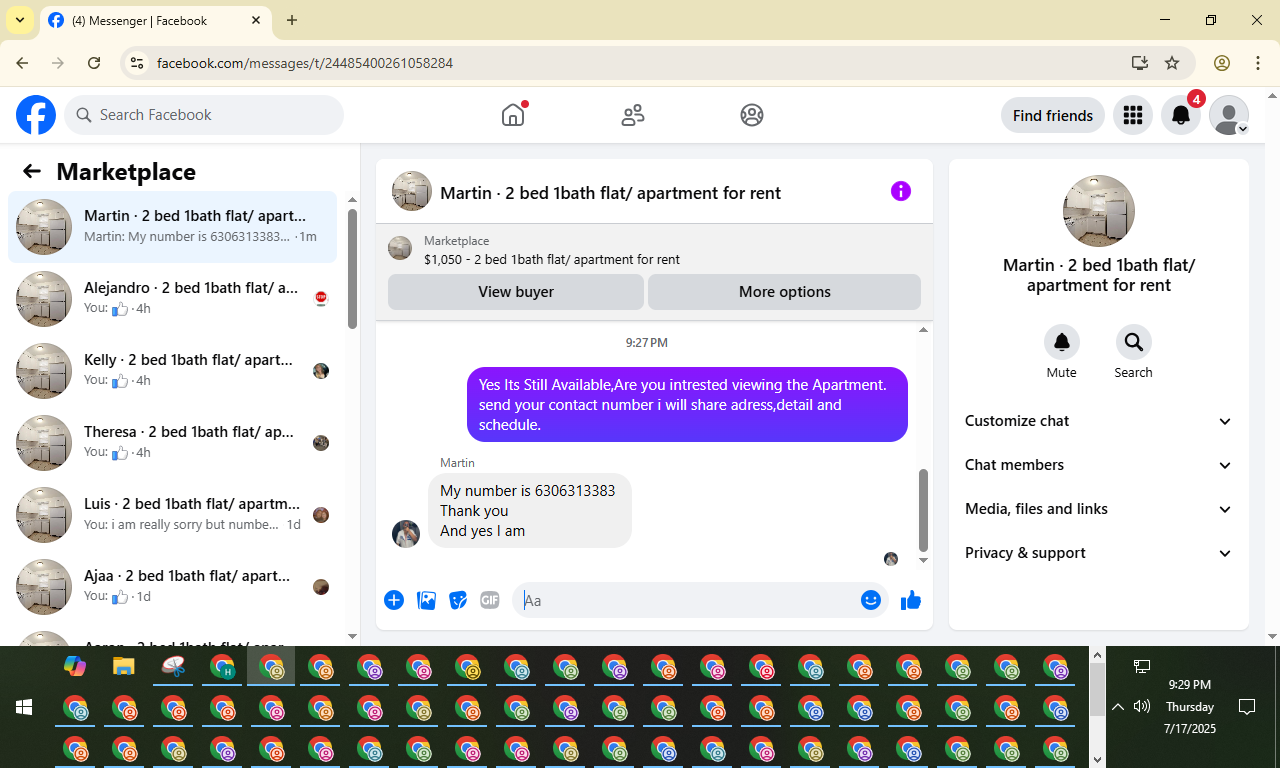Screen dimensions: 1280x768
Task: Click the Find friends button
Action: 1053,115
